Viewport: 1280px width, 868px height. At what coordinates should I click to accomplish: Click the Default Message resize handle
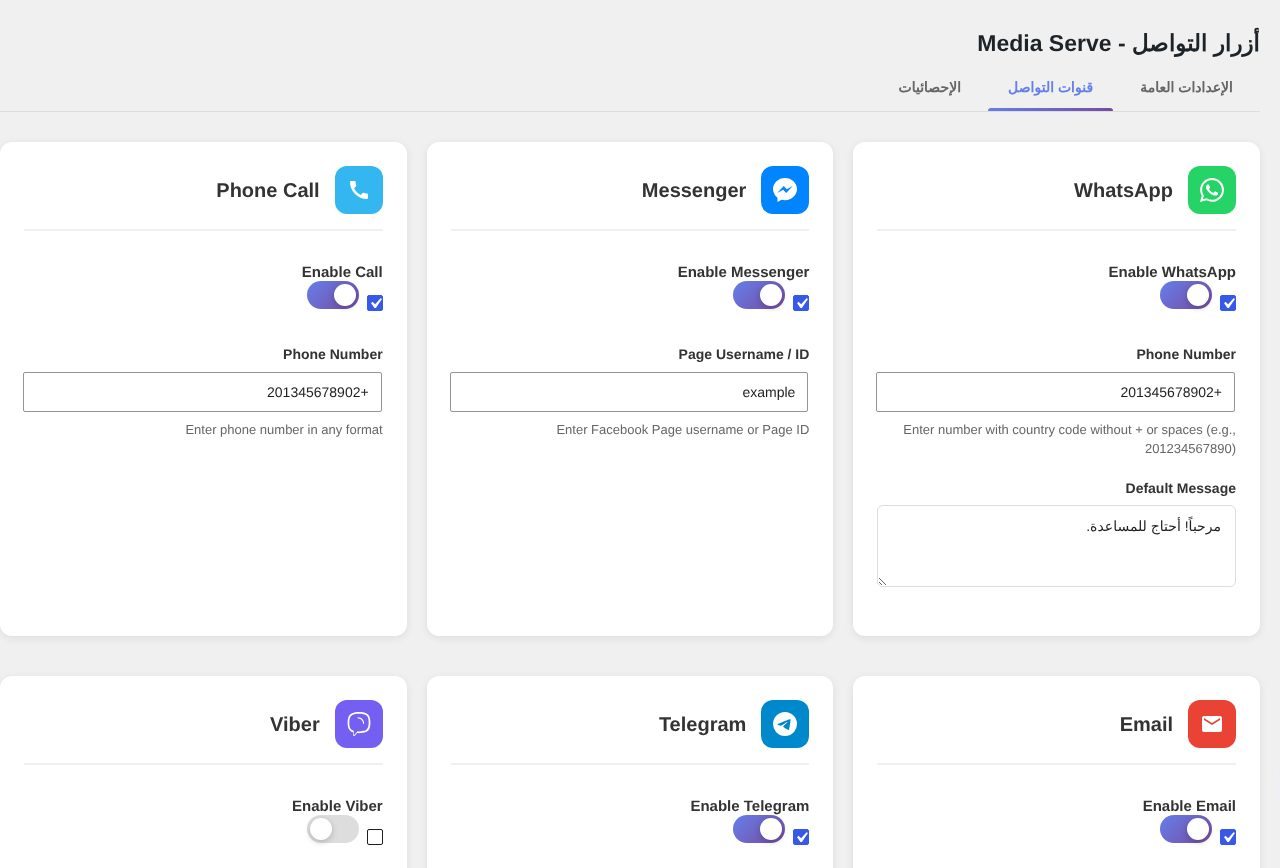tap(883, 581)
